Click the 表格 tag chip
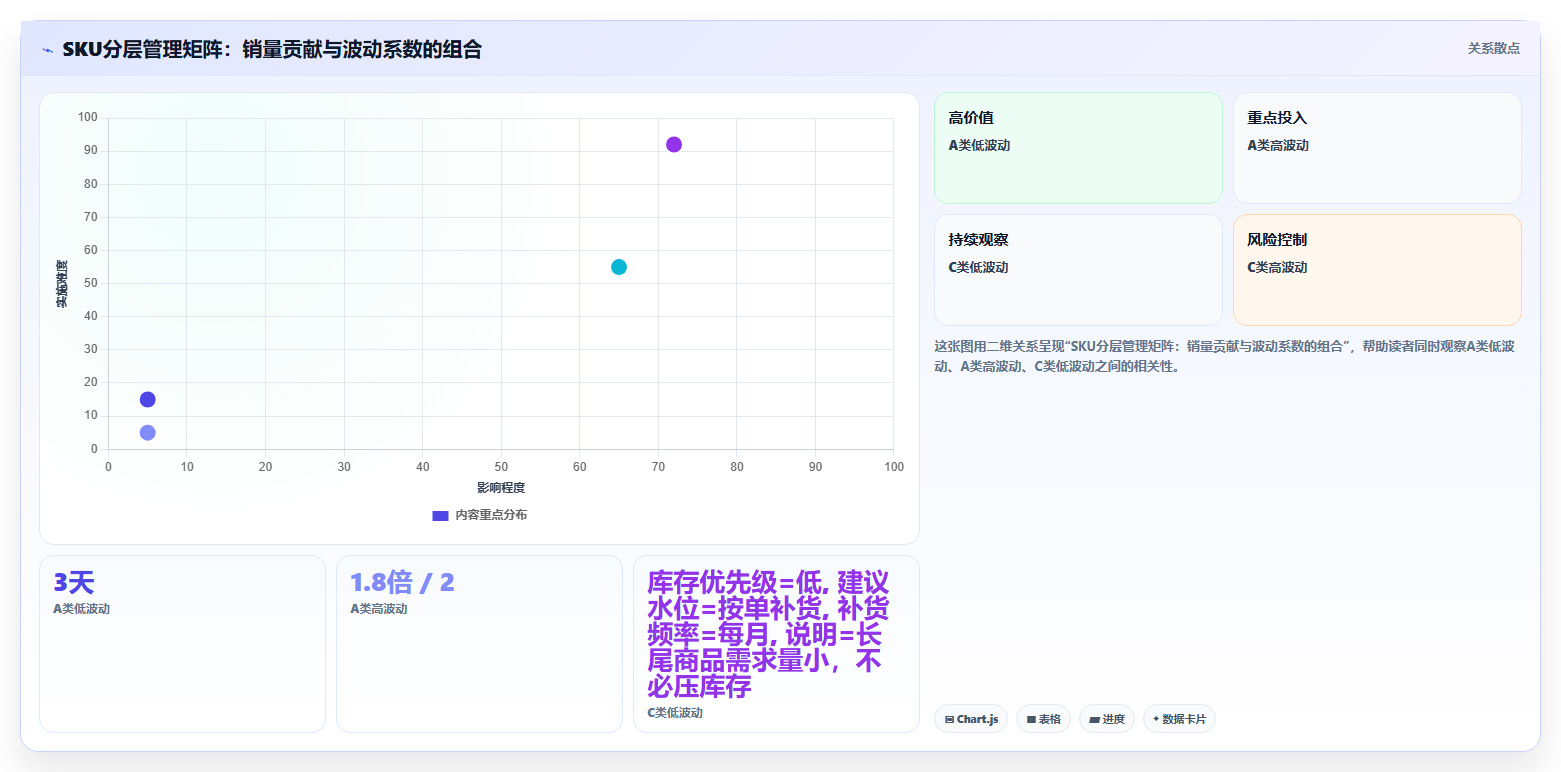1561x772 pixels. (x=1043, y=719)
